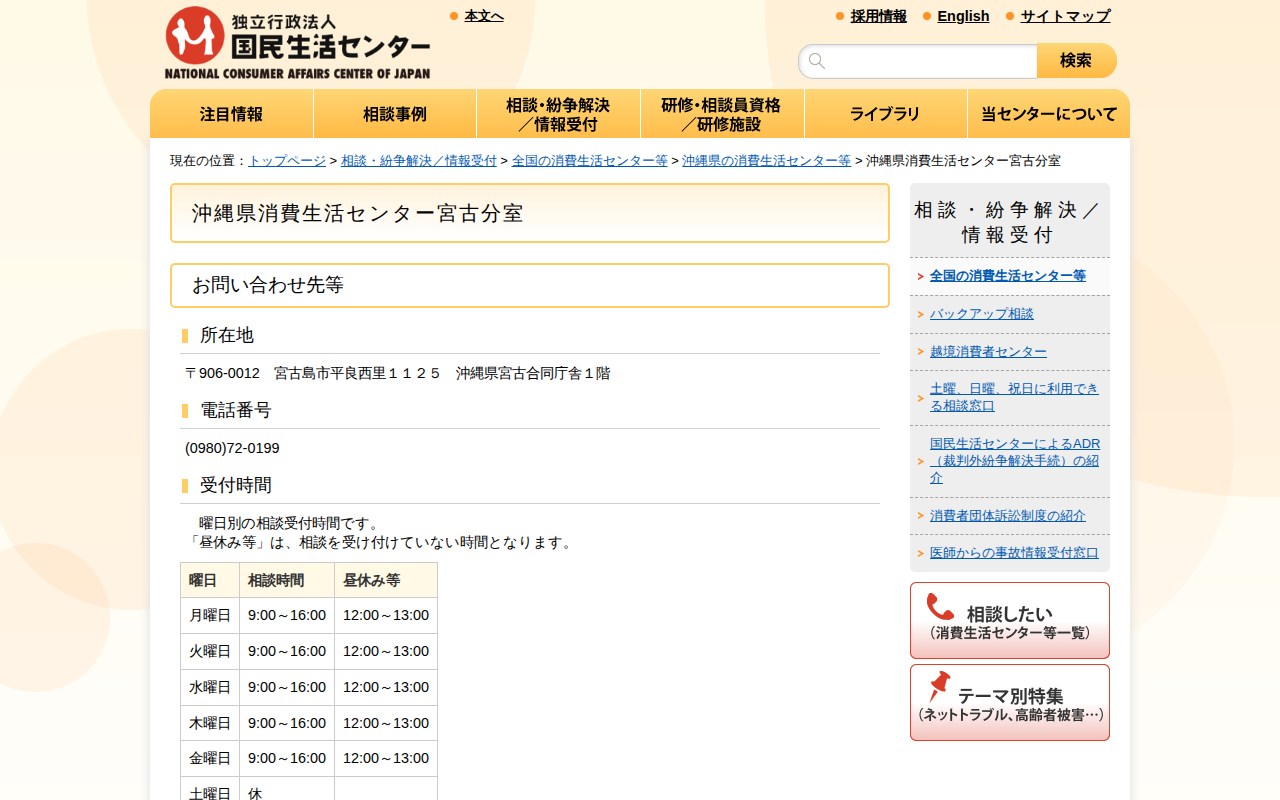Switch to 相談・紛争解決／情報受付 tab
Image resolution: width=1280 pixels, height=800 pixels.
coord(558,113)
